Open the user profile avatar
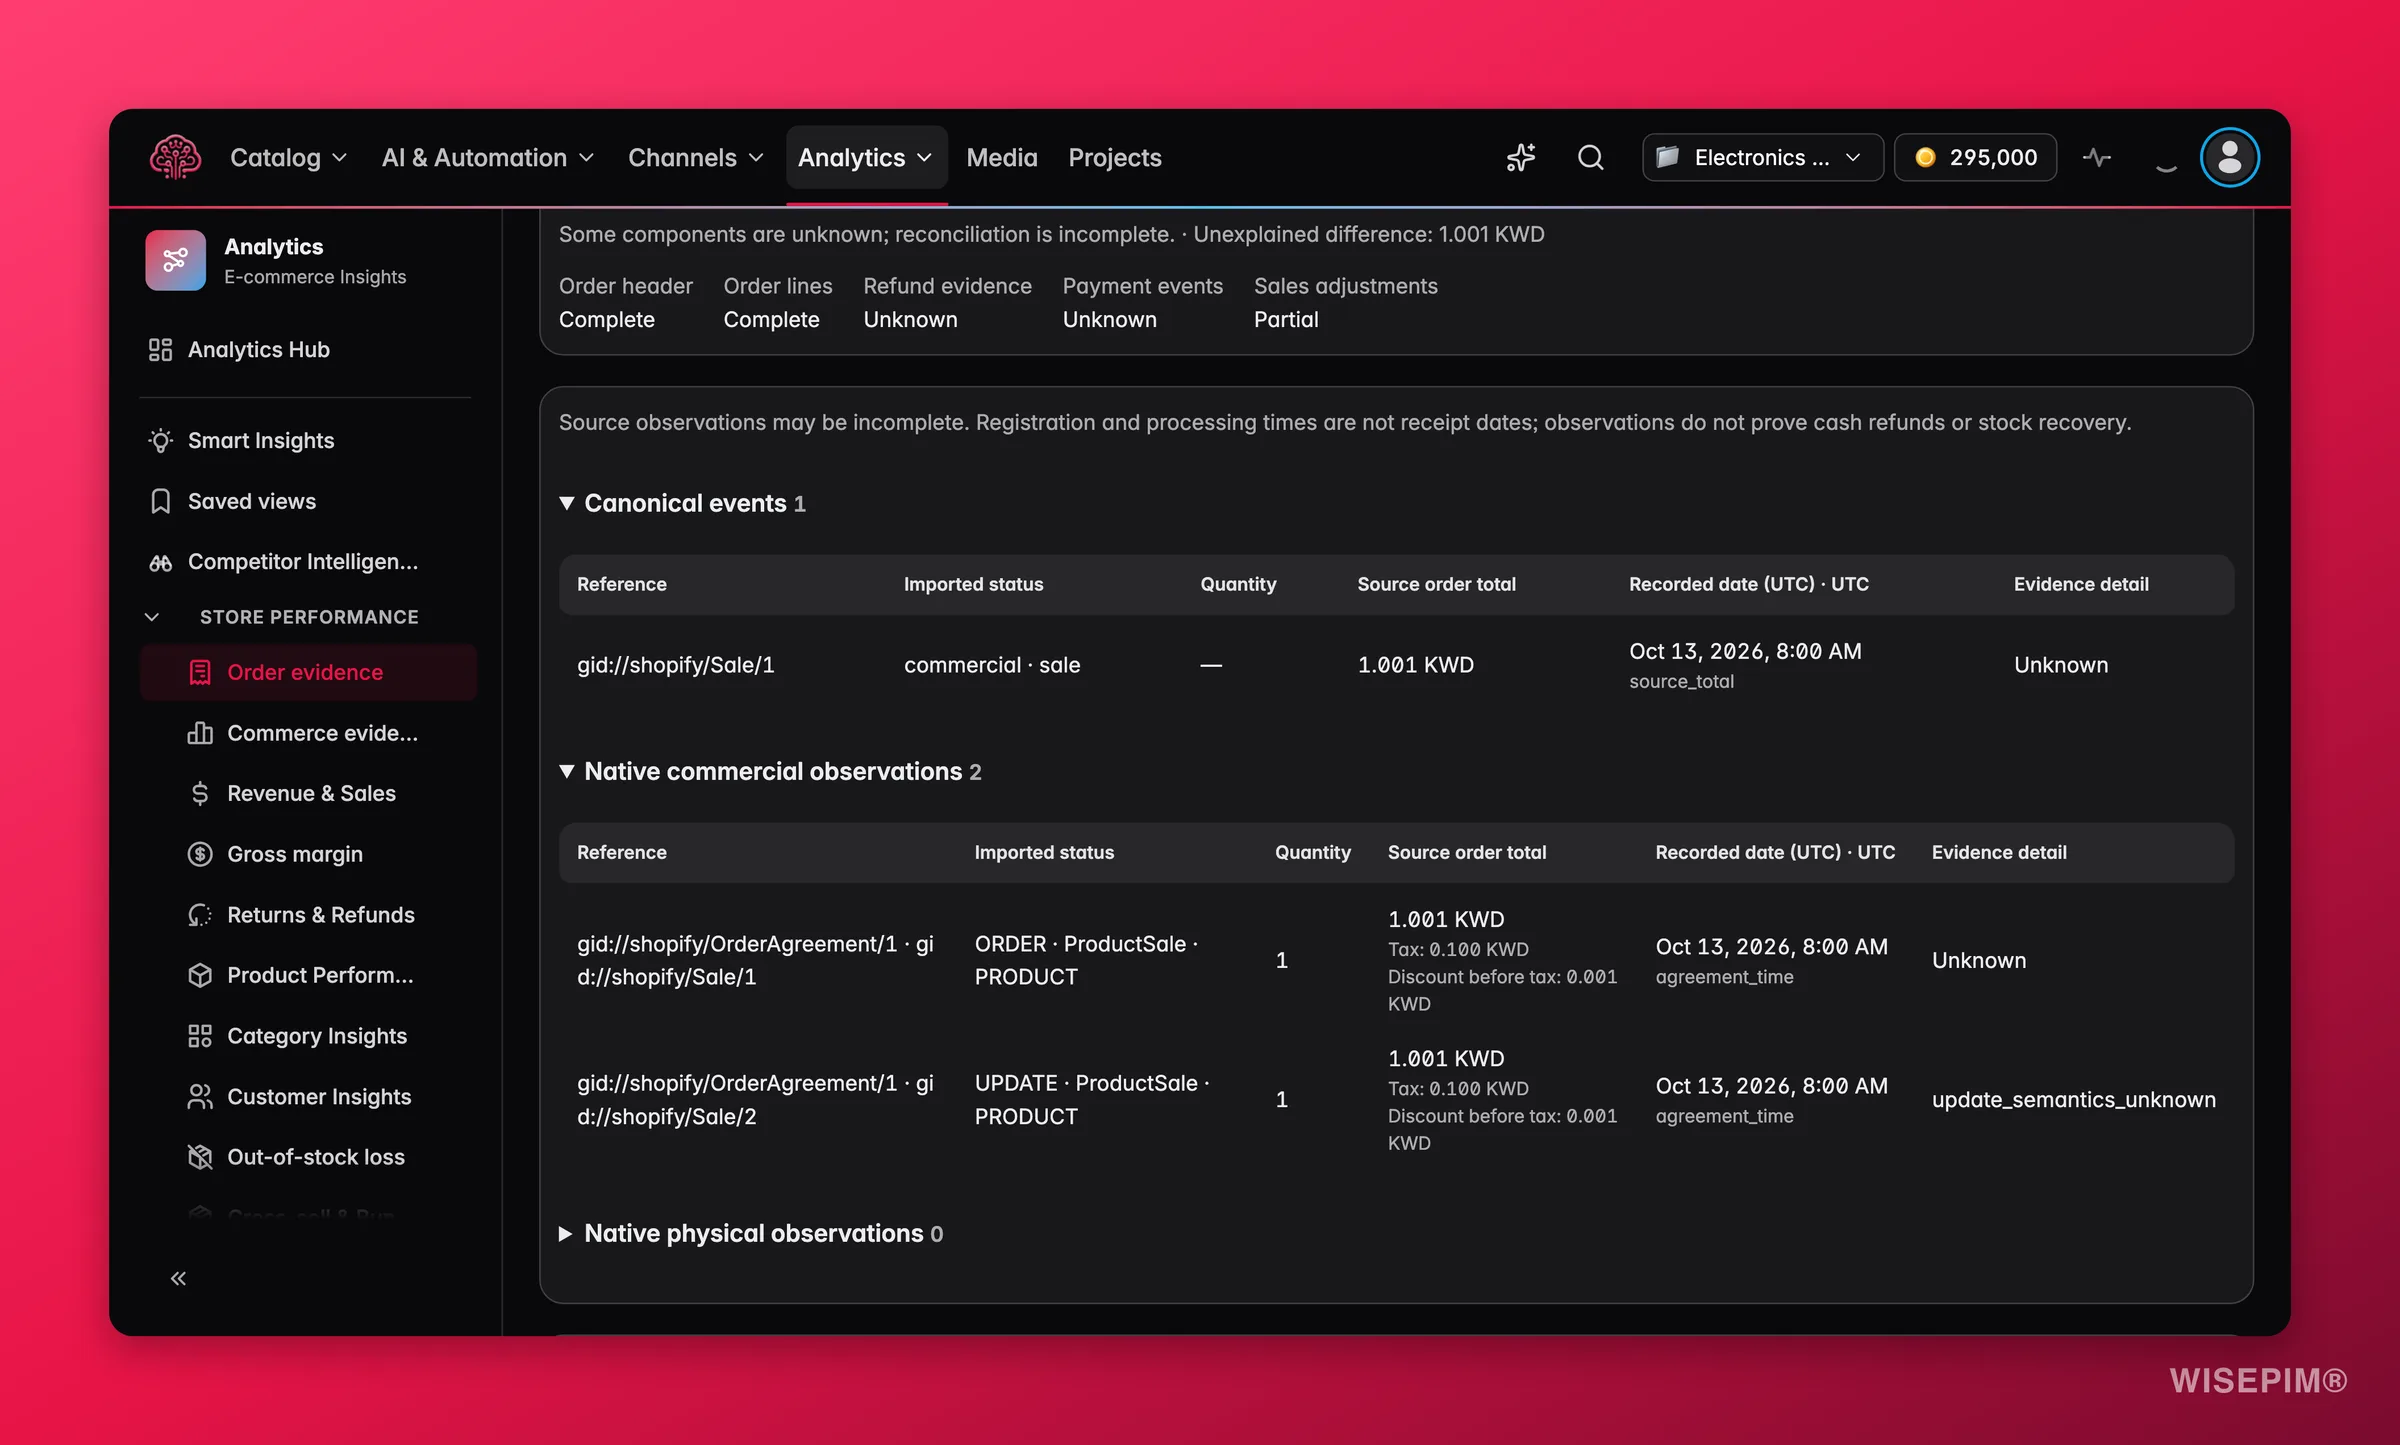The width and height of the screenshot is (2400, 1445). [x=2229, y=157]
